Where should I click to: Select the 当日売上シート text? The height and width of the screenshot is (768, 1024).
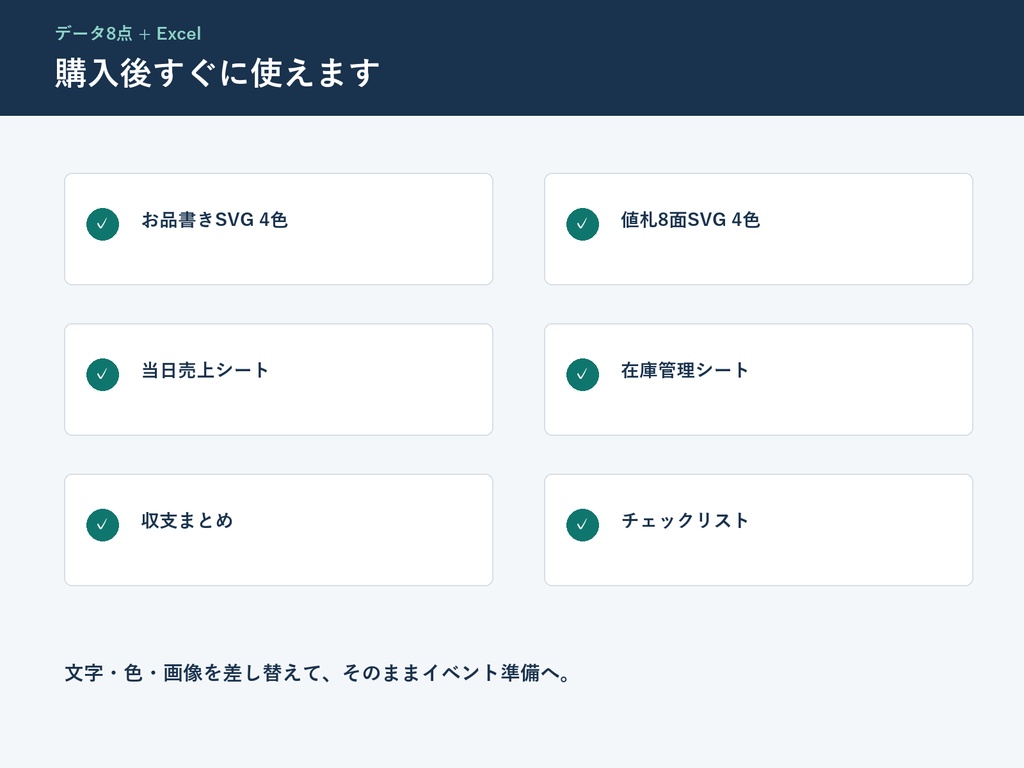pyautogui.click(x=204, y=370)
